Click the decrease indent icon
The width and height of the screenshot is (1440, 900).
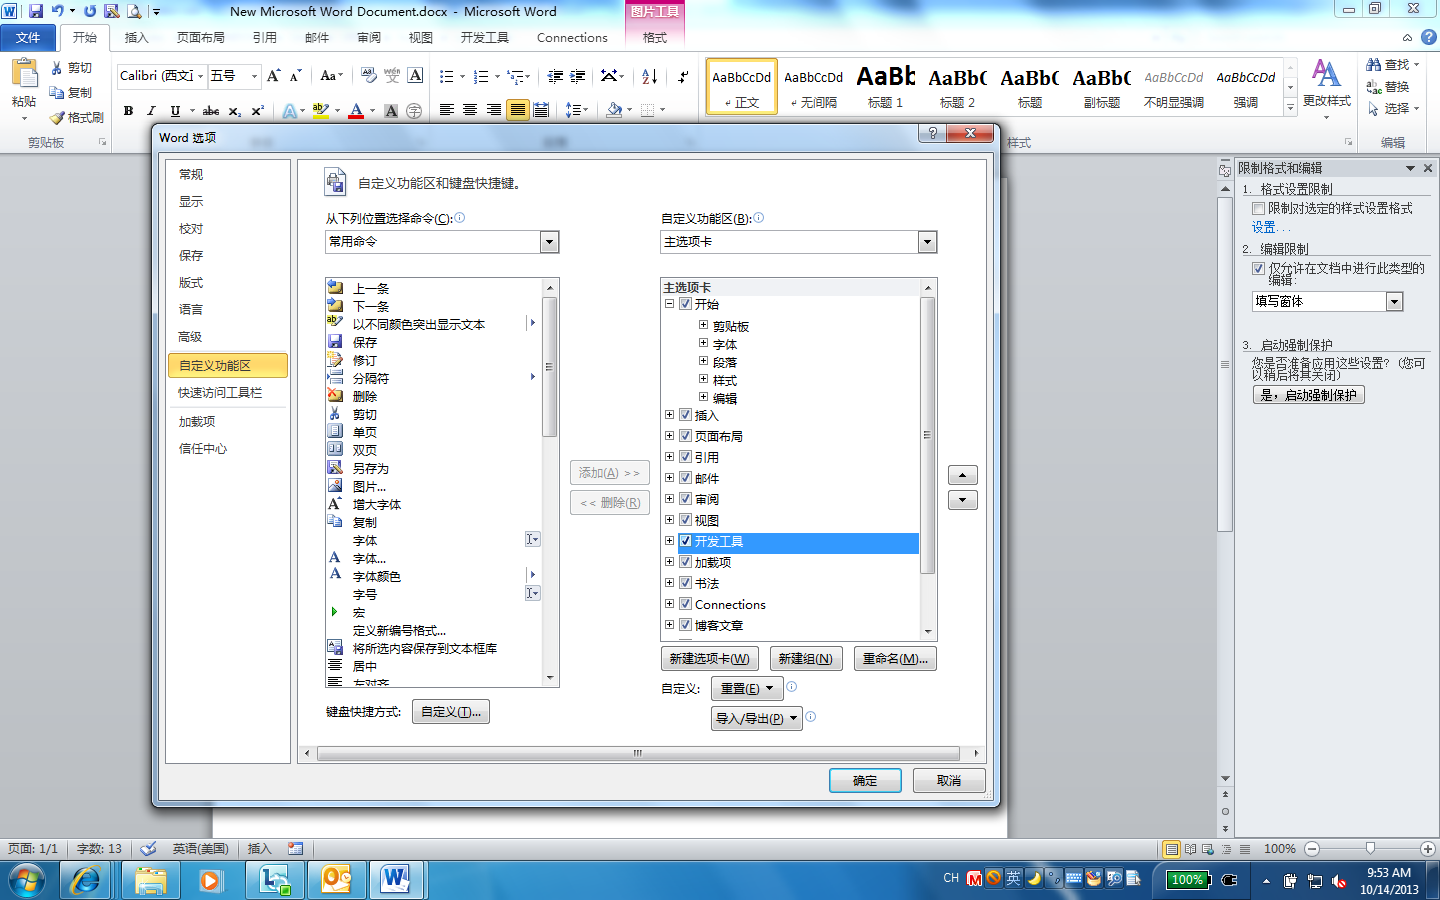click(555, 76)
